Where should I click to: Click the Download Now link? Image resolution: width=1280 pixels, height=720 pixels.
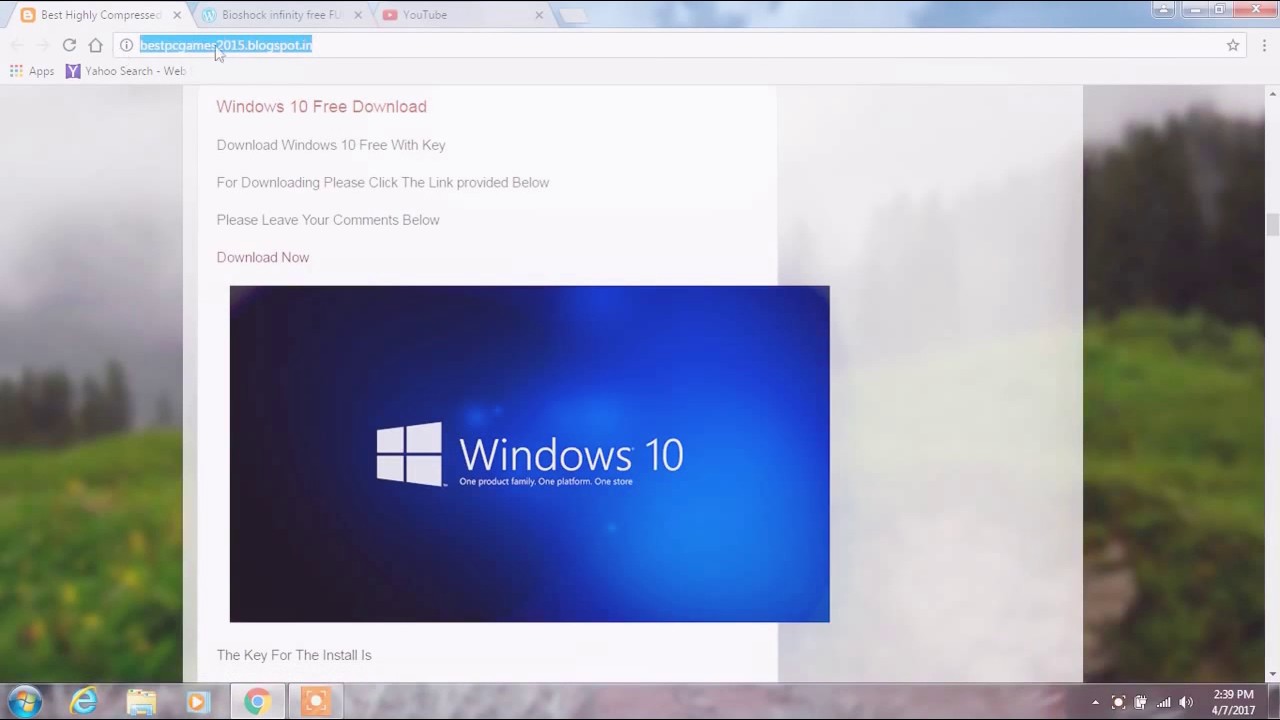coord(263,257)
